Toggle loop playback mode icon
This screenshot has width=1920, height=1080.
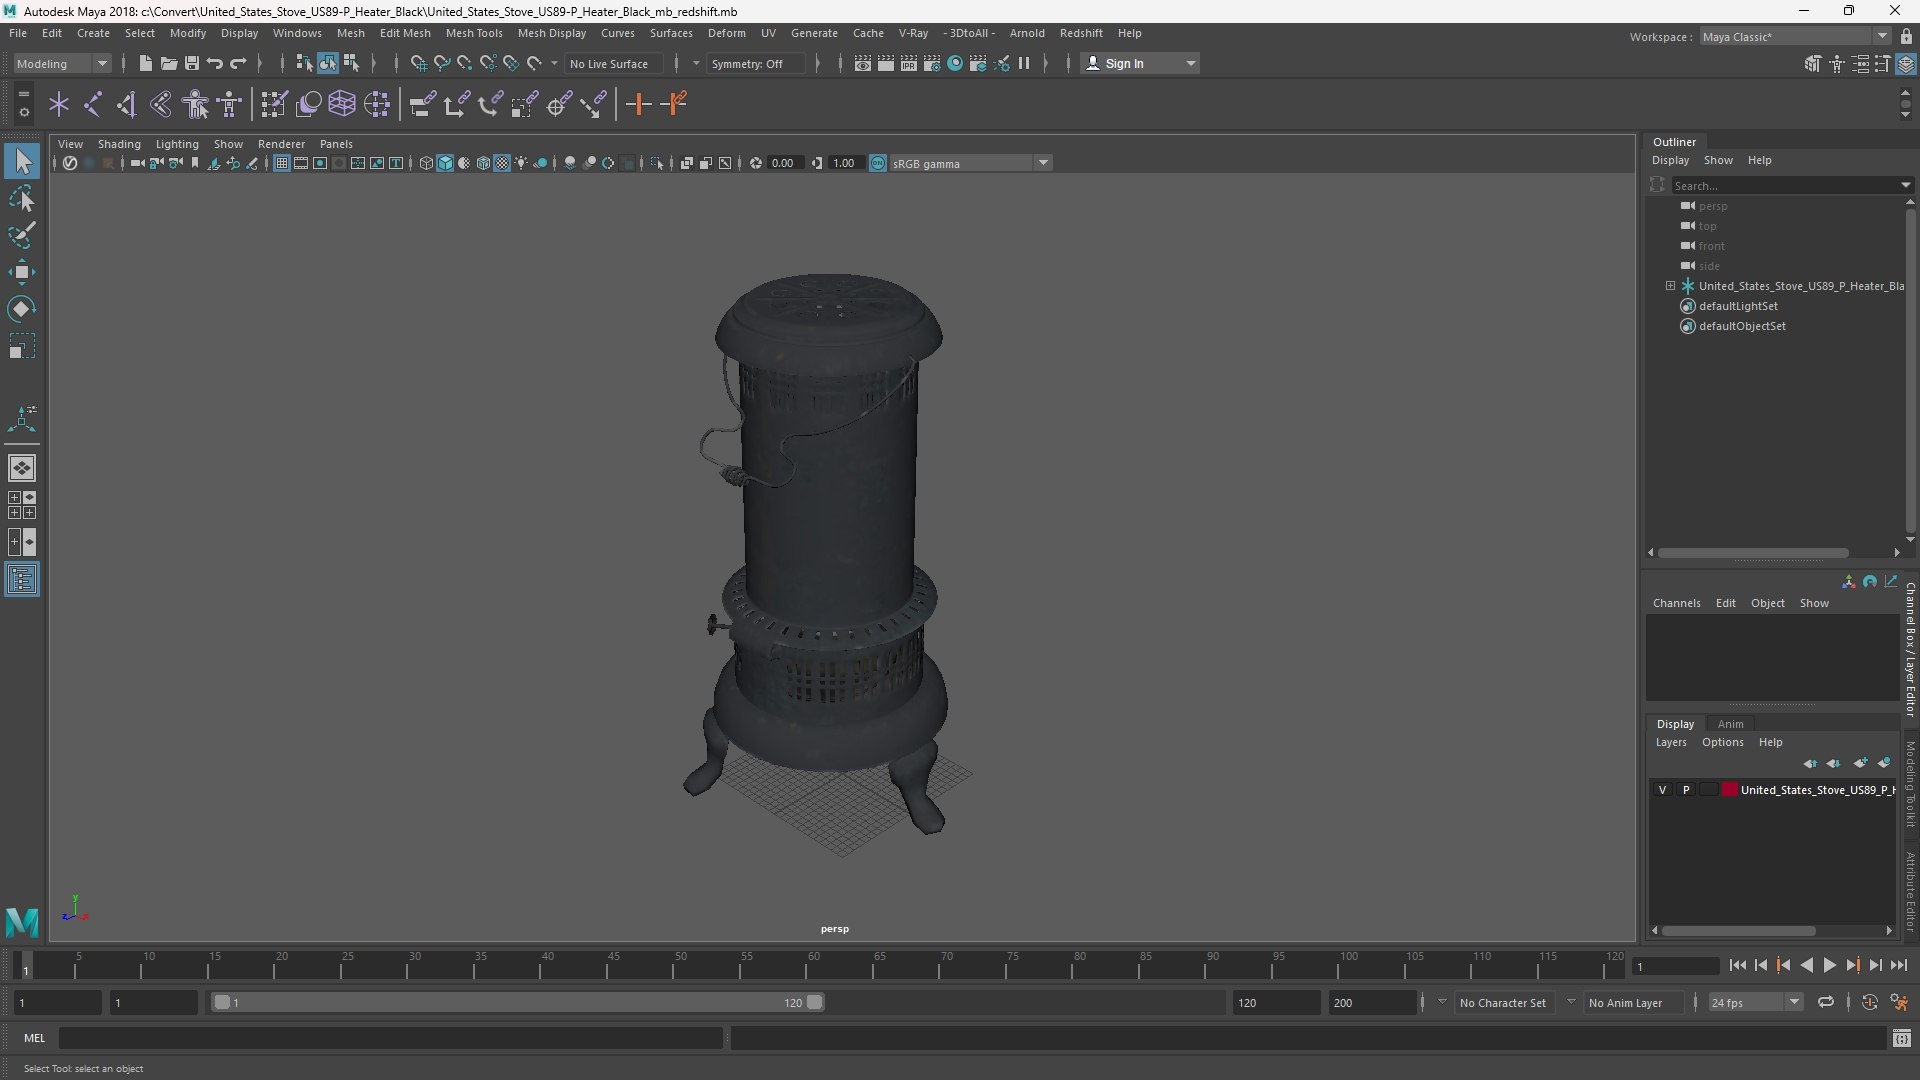(1825, 1002)
